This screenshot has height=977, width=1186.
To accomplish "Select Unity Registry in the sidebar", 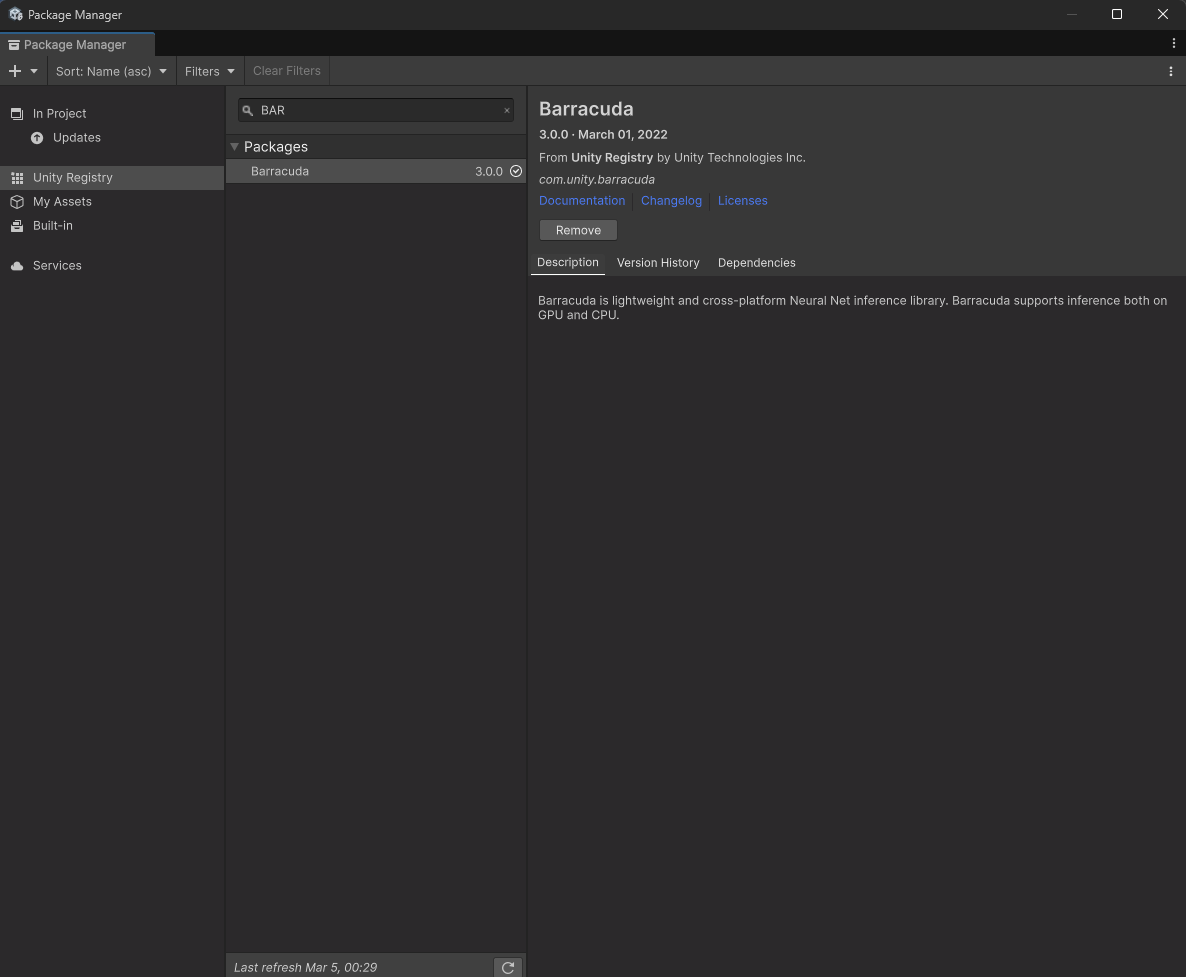I will point(112,178).
